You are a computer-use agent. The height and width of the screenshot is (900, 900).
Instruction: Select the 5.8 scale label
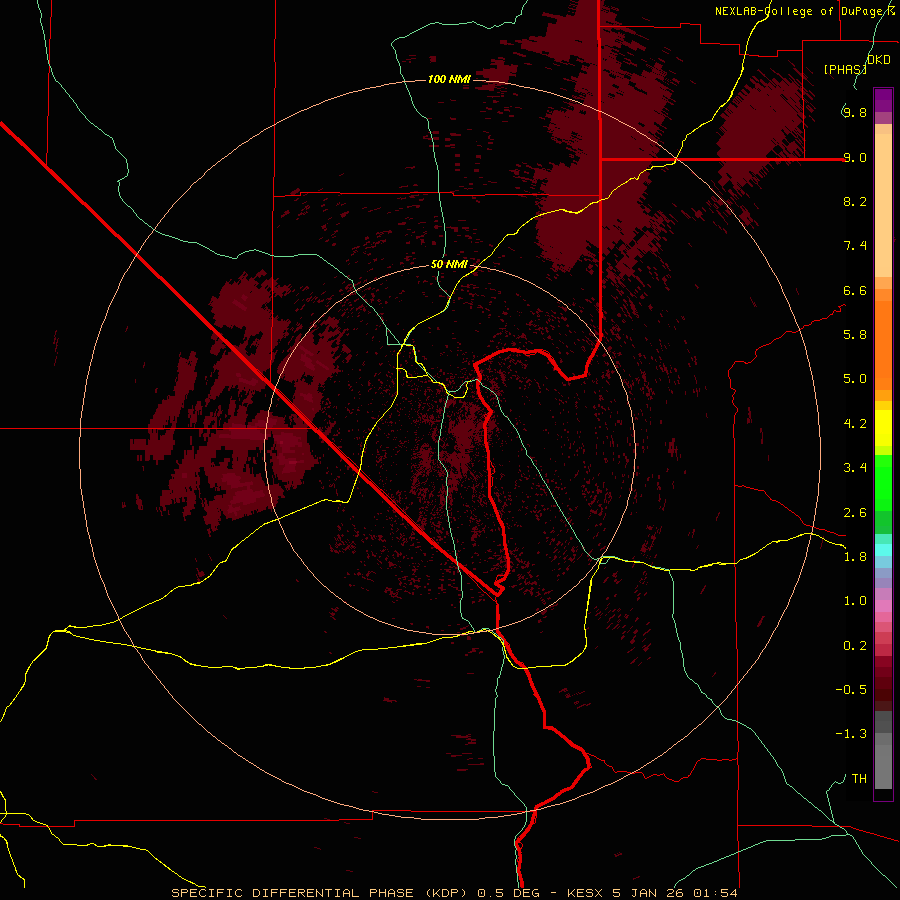[x=855, y=335]
